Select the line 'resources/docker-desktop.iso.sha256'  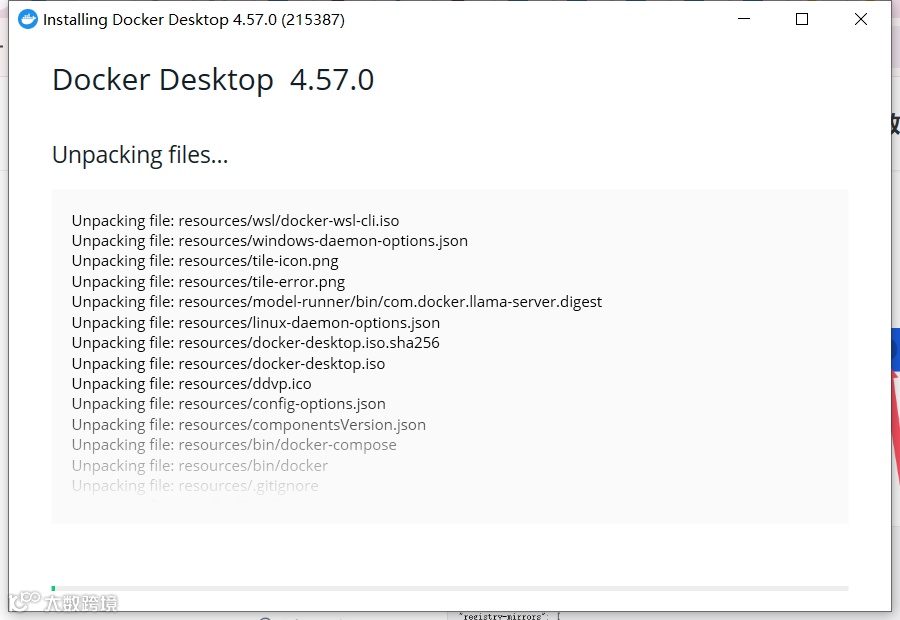coord(255,343)
